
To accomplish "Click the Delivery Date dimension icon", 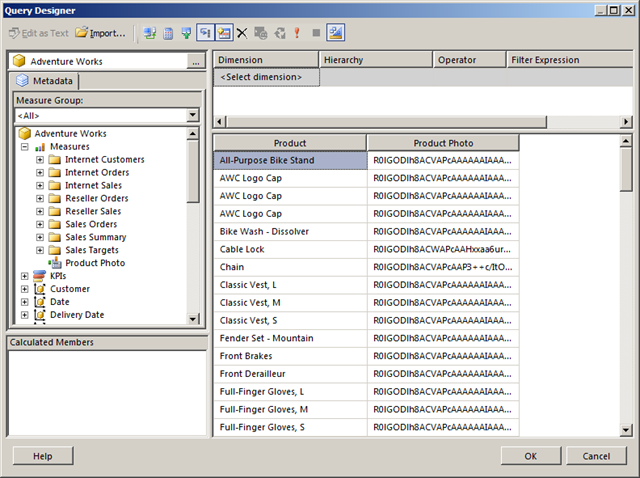I will [40, 315].
